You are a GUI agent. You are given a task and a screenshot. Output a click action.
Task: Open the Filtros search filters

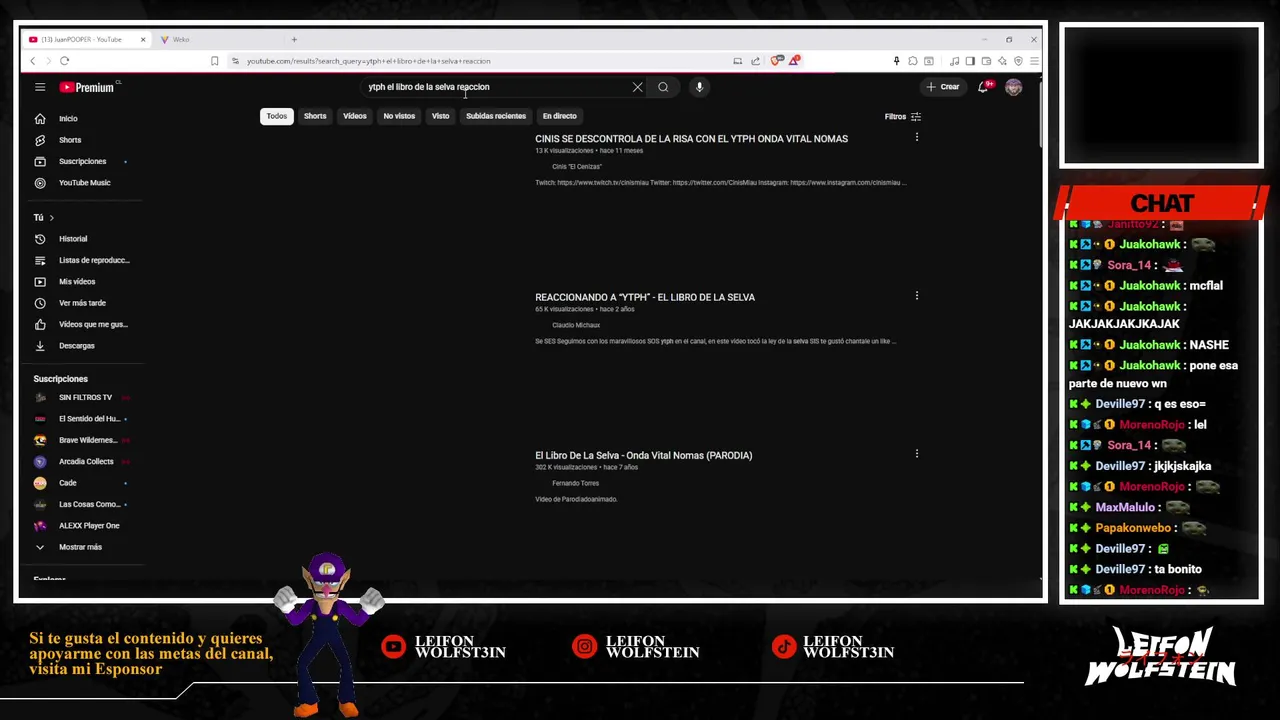(903, 117)
